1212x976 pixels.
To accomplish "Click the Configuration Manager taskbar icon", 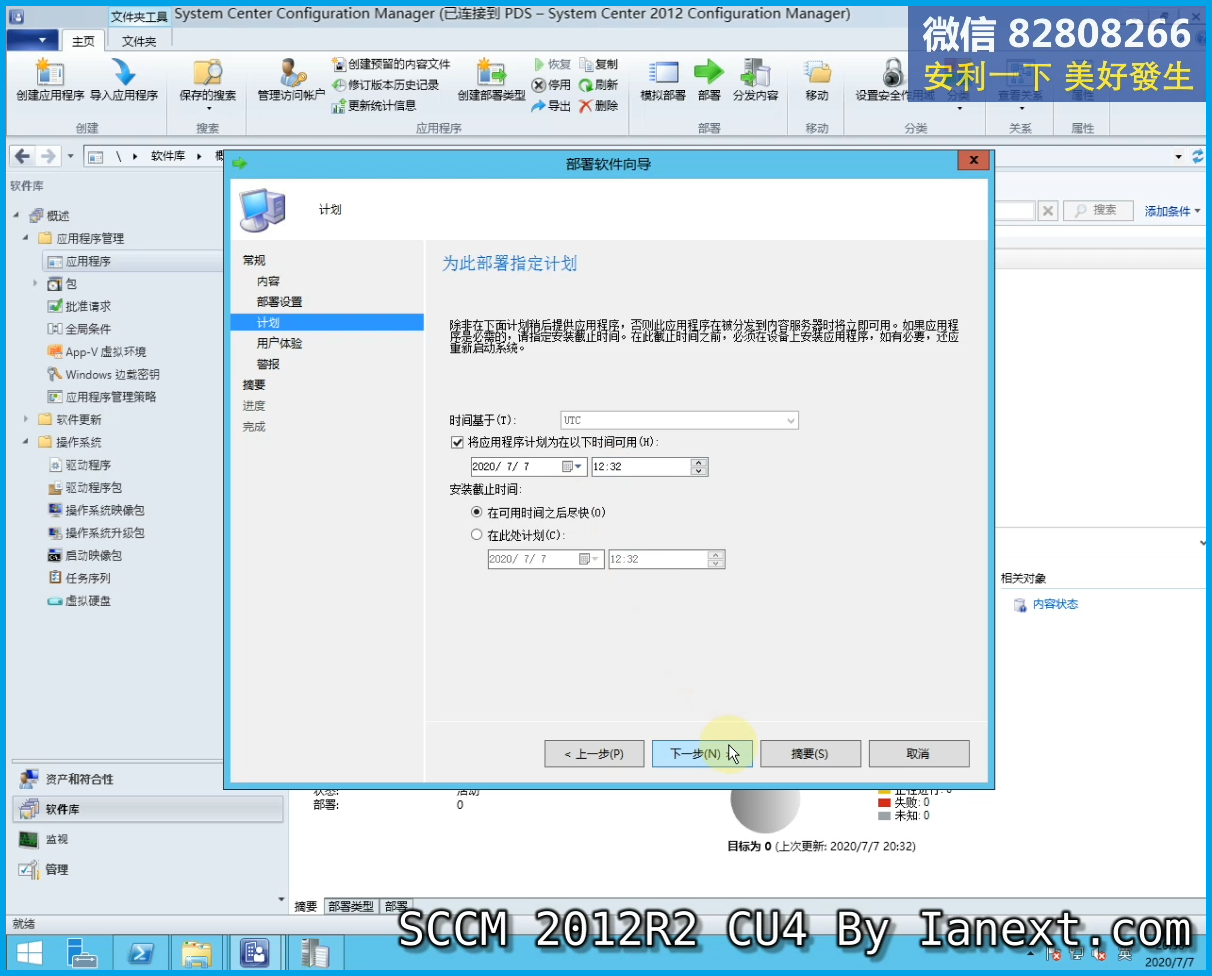I will click(254, 953).
